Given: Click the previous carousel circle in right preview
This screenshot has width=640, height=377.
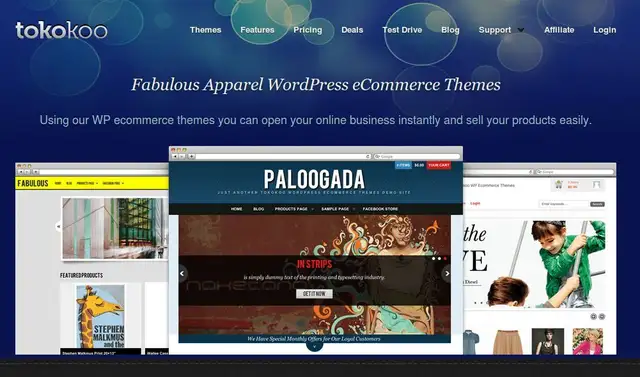Looking at the screenshot, I should (x=593, y=316).
